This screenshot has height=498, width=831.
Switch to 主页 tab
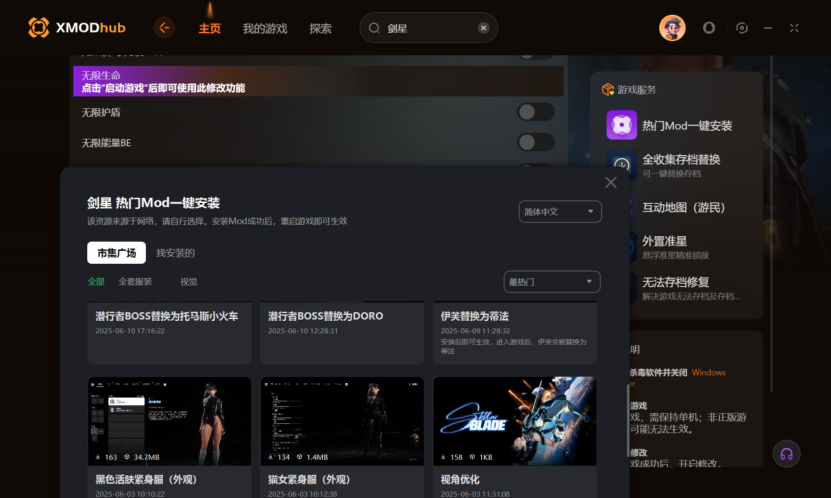[209, 29]
